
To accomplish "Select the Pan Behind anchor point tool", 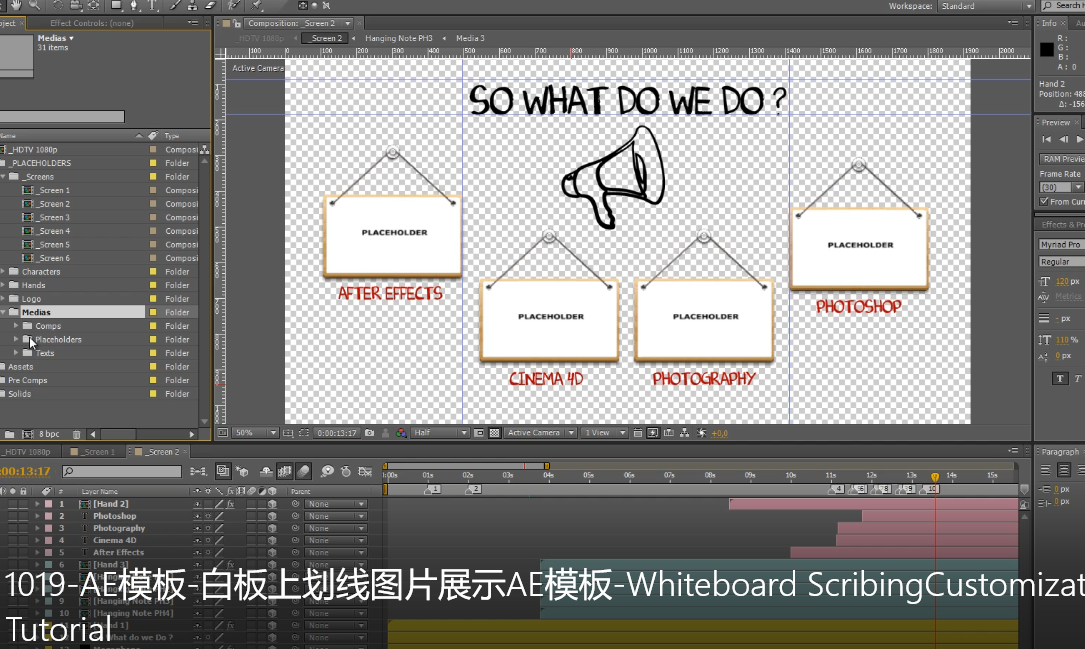I will point(93,5).
